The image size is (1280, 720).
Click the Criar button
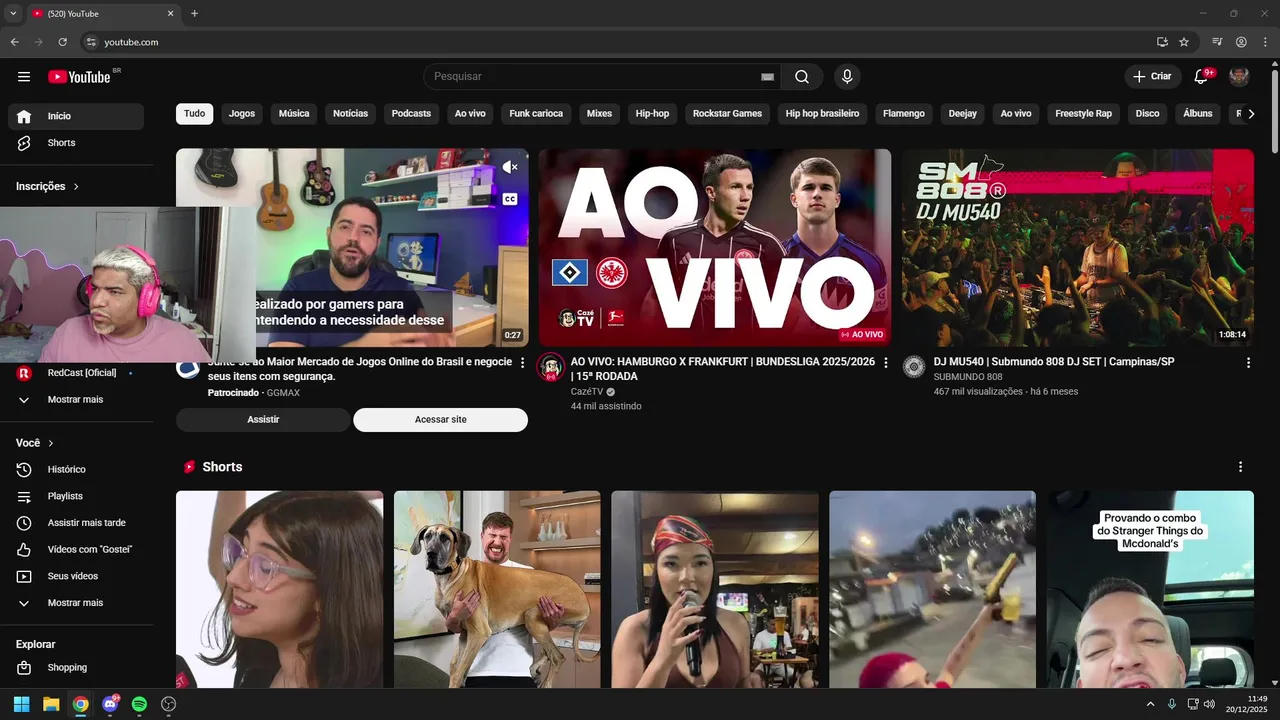(x=1152, y=77)
